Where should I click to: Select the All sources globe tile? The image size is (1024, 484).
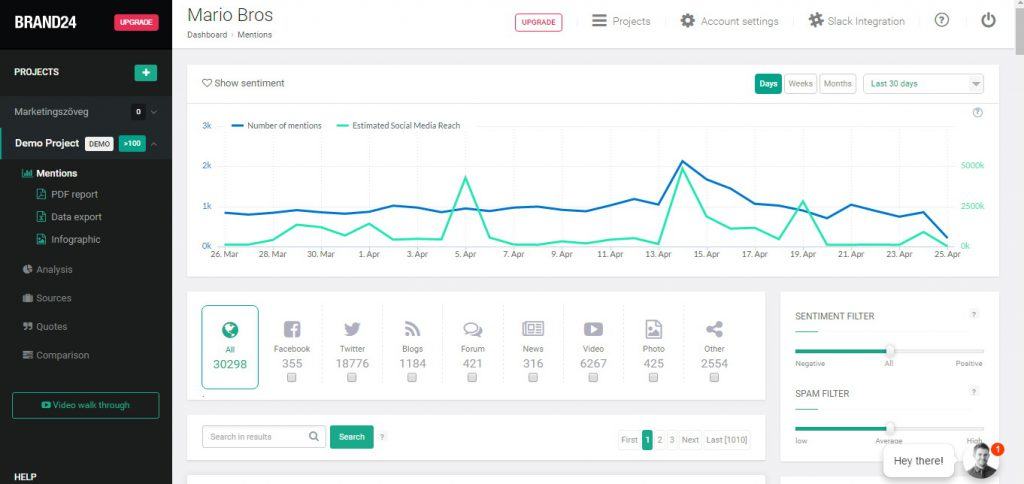pos(230,347)
